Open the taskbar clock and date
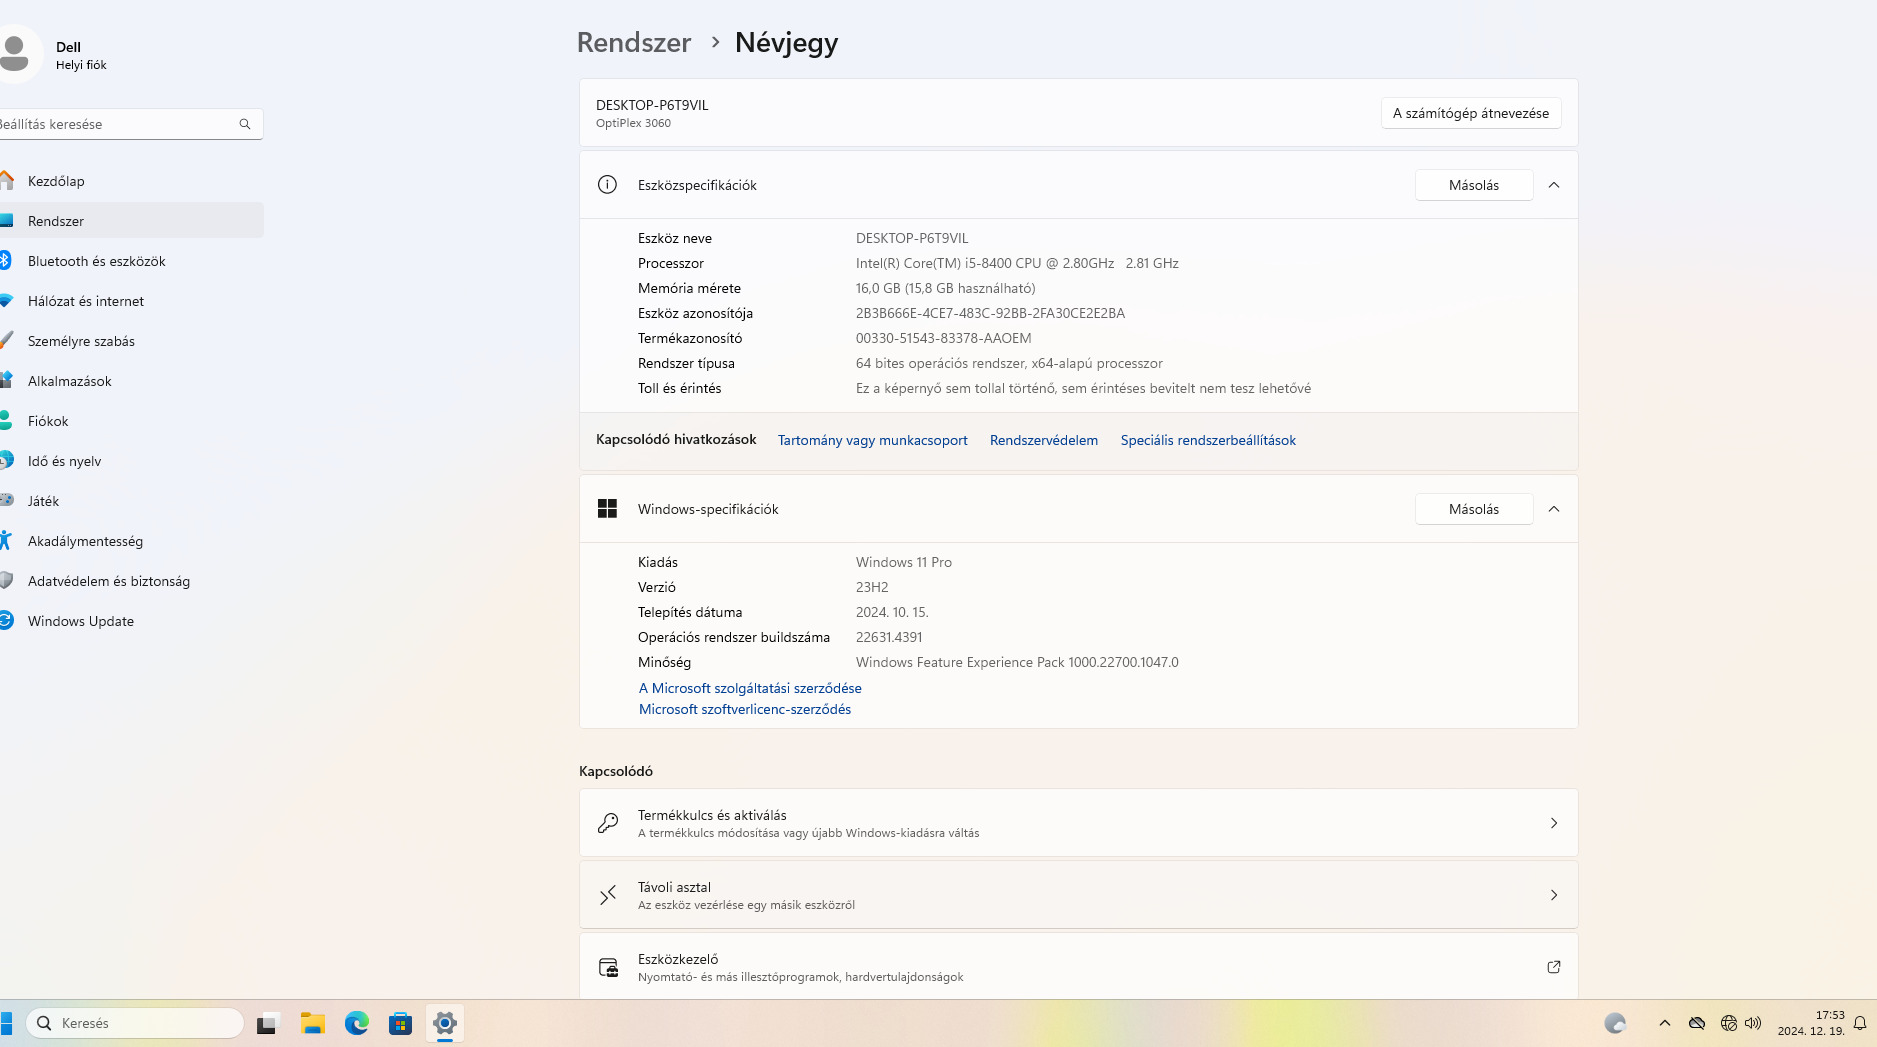Viewport: 1877px width, 1047px height. [1811, 1023]
